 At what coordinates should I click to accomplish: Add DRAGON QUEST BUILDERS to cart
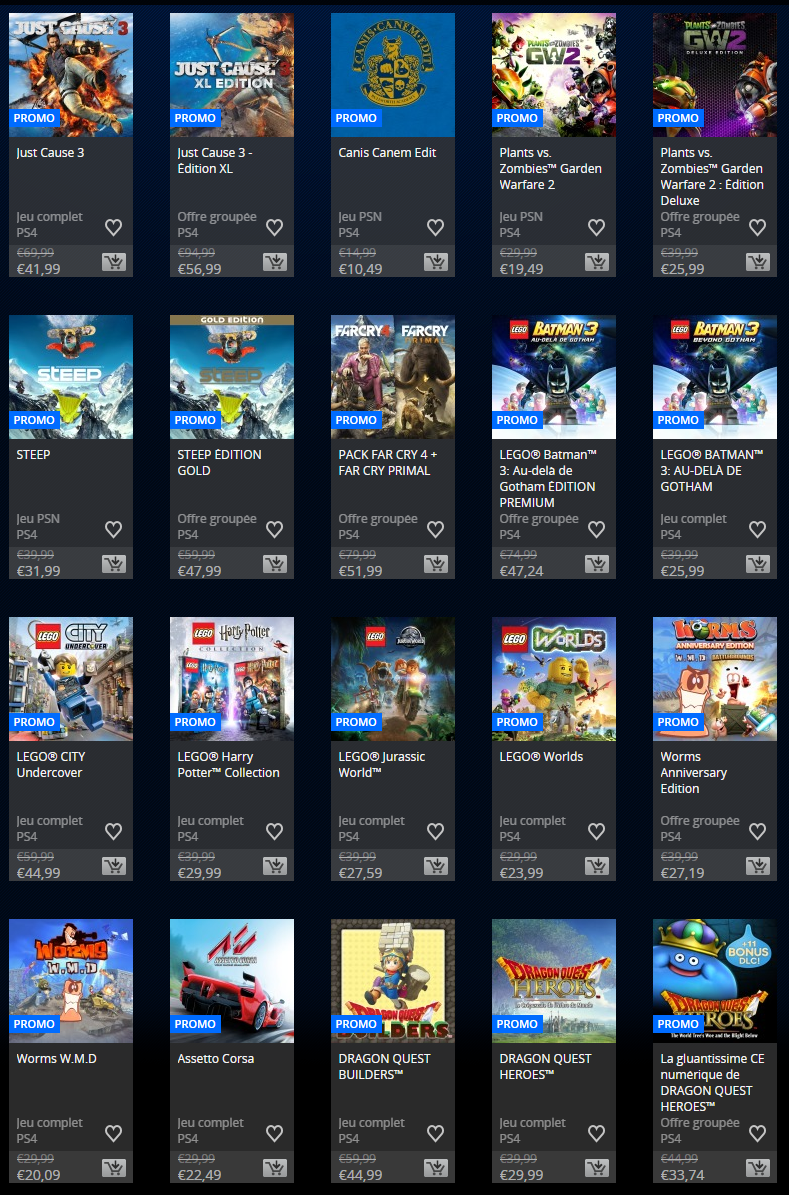click(435, 1169)
